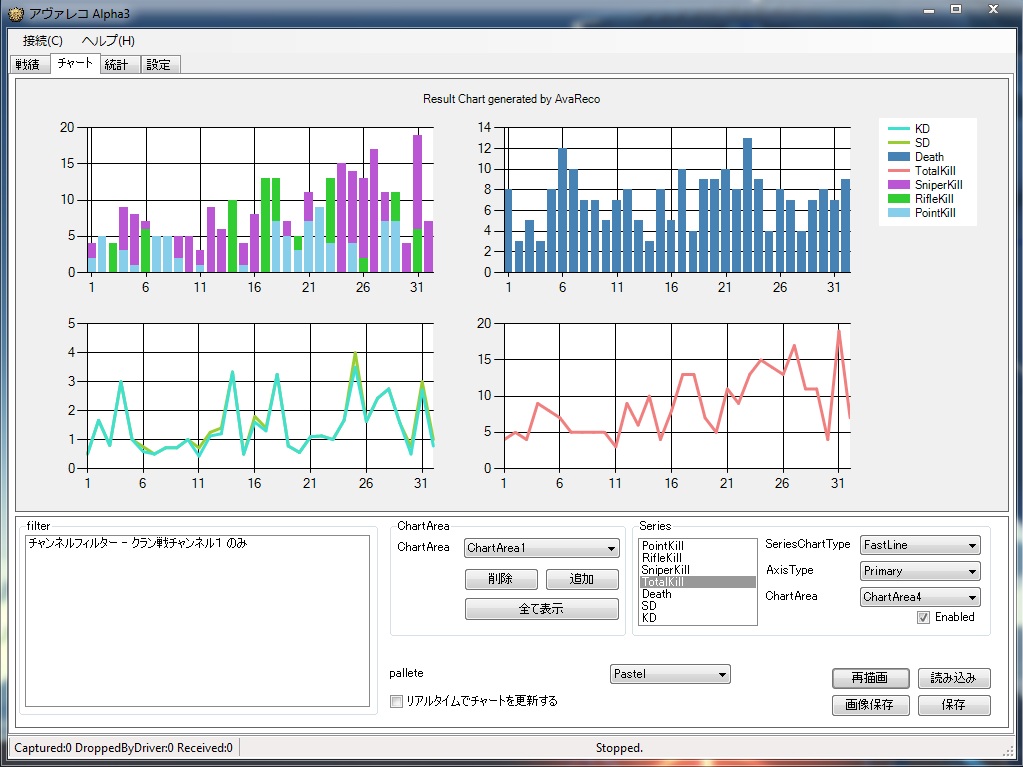The height and width of the screenshot is (767, 1023).
Task: Click the 全て表示 button
Action: tap(542, 609)
